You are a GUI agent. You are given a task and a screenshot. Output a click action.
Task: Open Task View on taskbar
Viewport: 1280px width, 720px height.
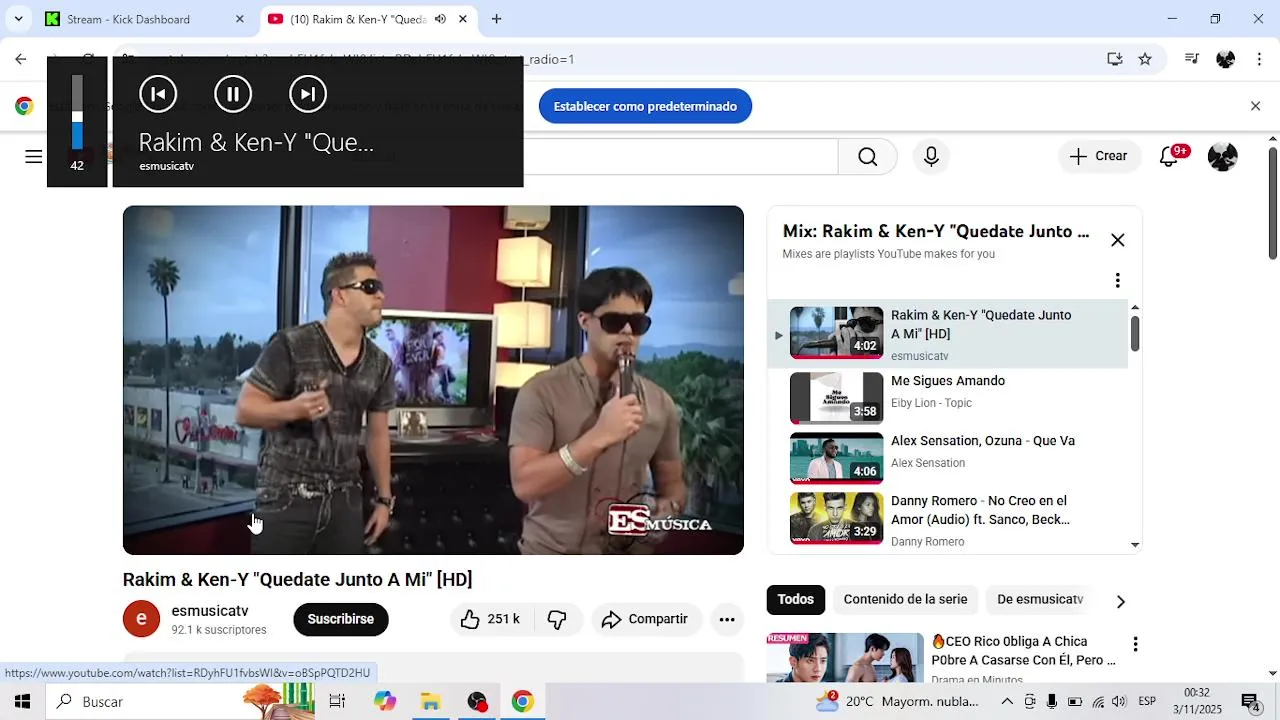[x=337, y=701]
